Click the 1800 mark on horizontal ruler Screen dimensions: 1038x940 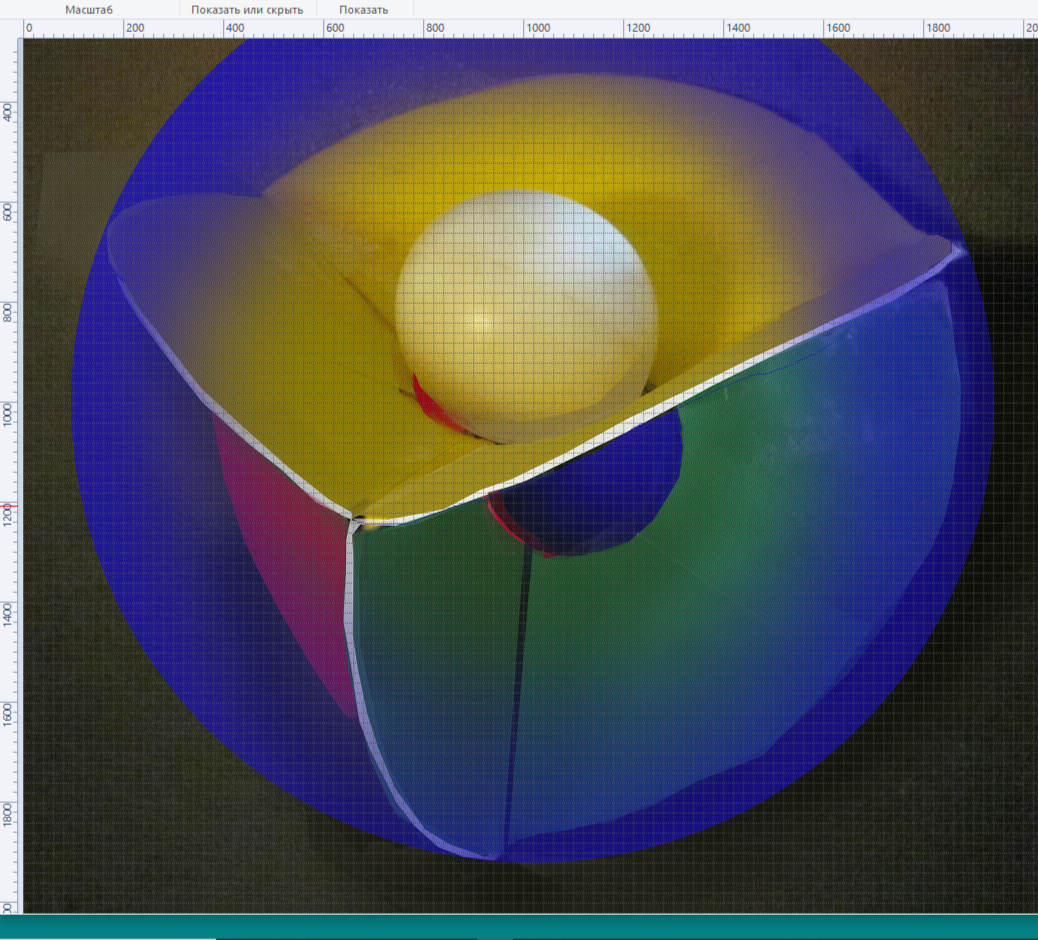coord(938,28)
